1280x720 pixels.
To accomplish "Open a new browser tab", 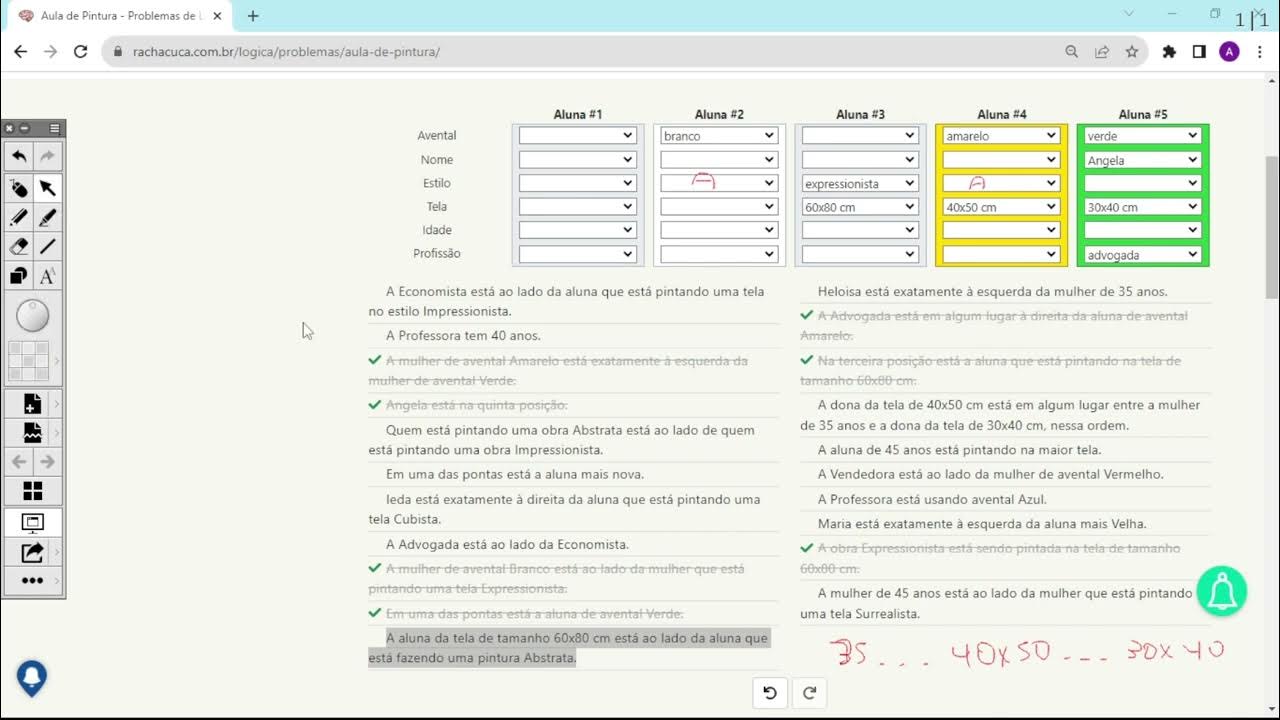I will pyautogui.click(x=253, y=16).
